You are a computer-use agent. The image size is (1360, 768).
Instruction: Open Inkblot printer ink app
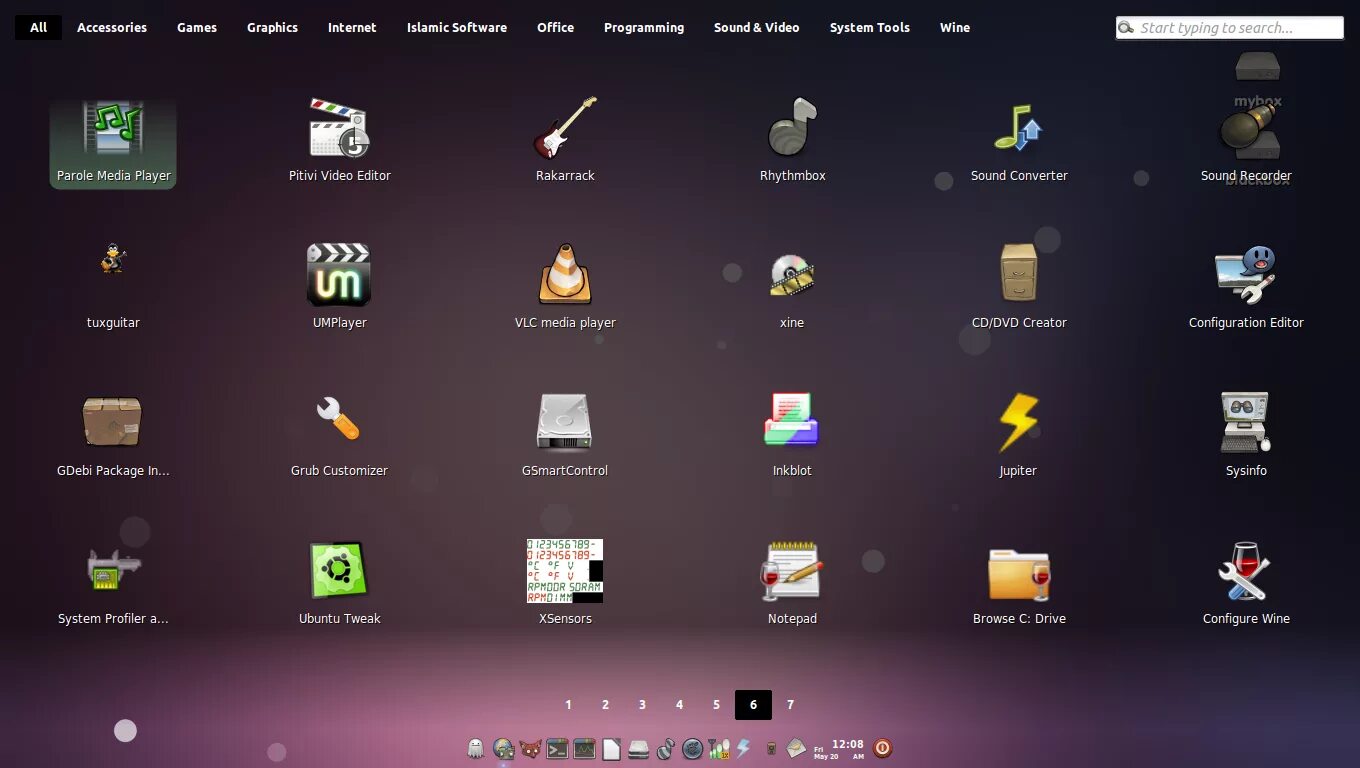(x=792, y=436)
